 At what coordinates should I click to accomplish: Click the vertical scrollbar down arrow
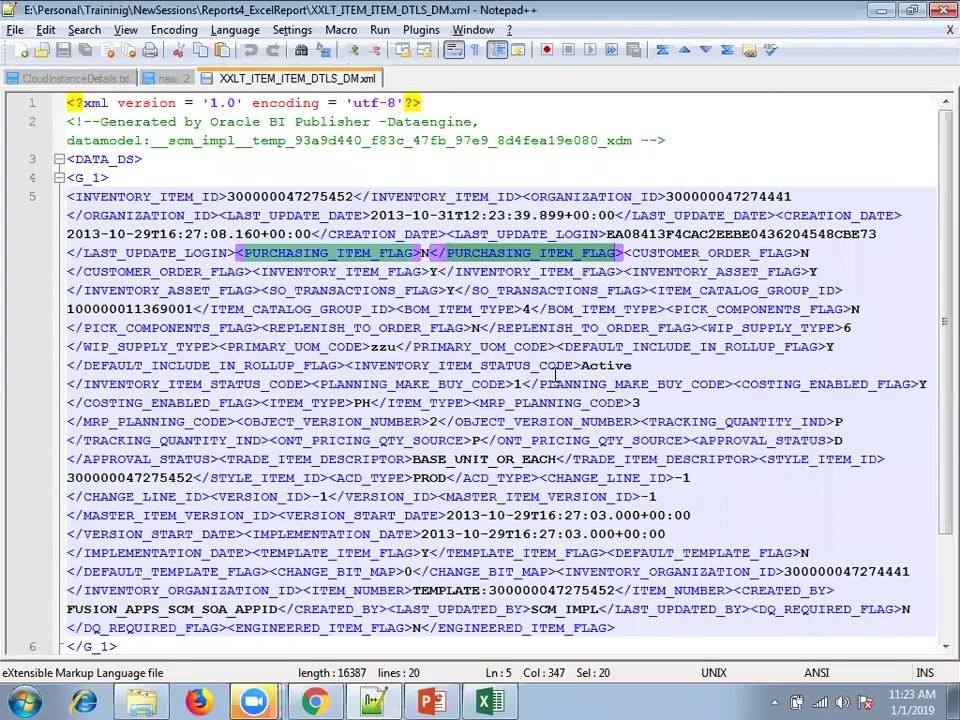point(947,647)
